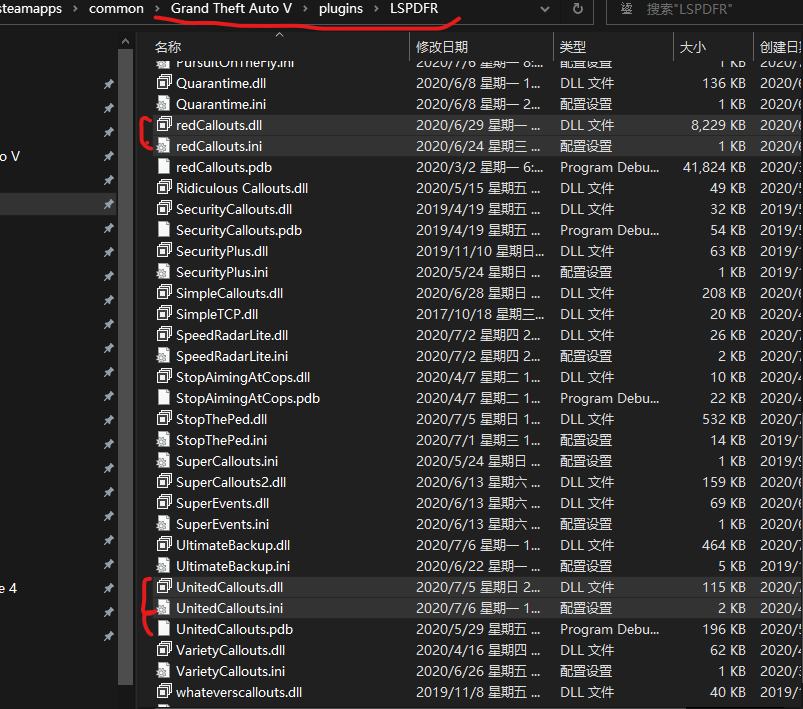Screen dimensions: 803x709
Task: Click the StopThePed.dll file icon
Action: (164, 418)
